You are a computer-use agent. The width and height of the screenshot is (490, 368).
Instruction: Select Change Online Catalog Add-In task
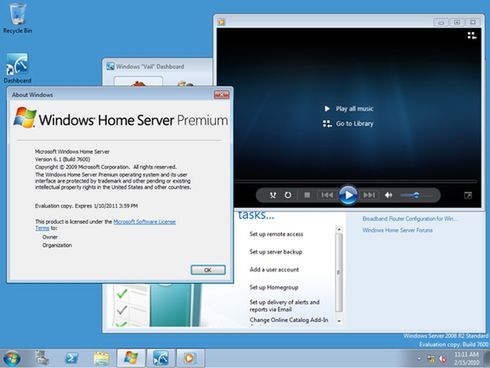[x=289, y=320]
